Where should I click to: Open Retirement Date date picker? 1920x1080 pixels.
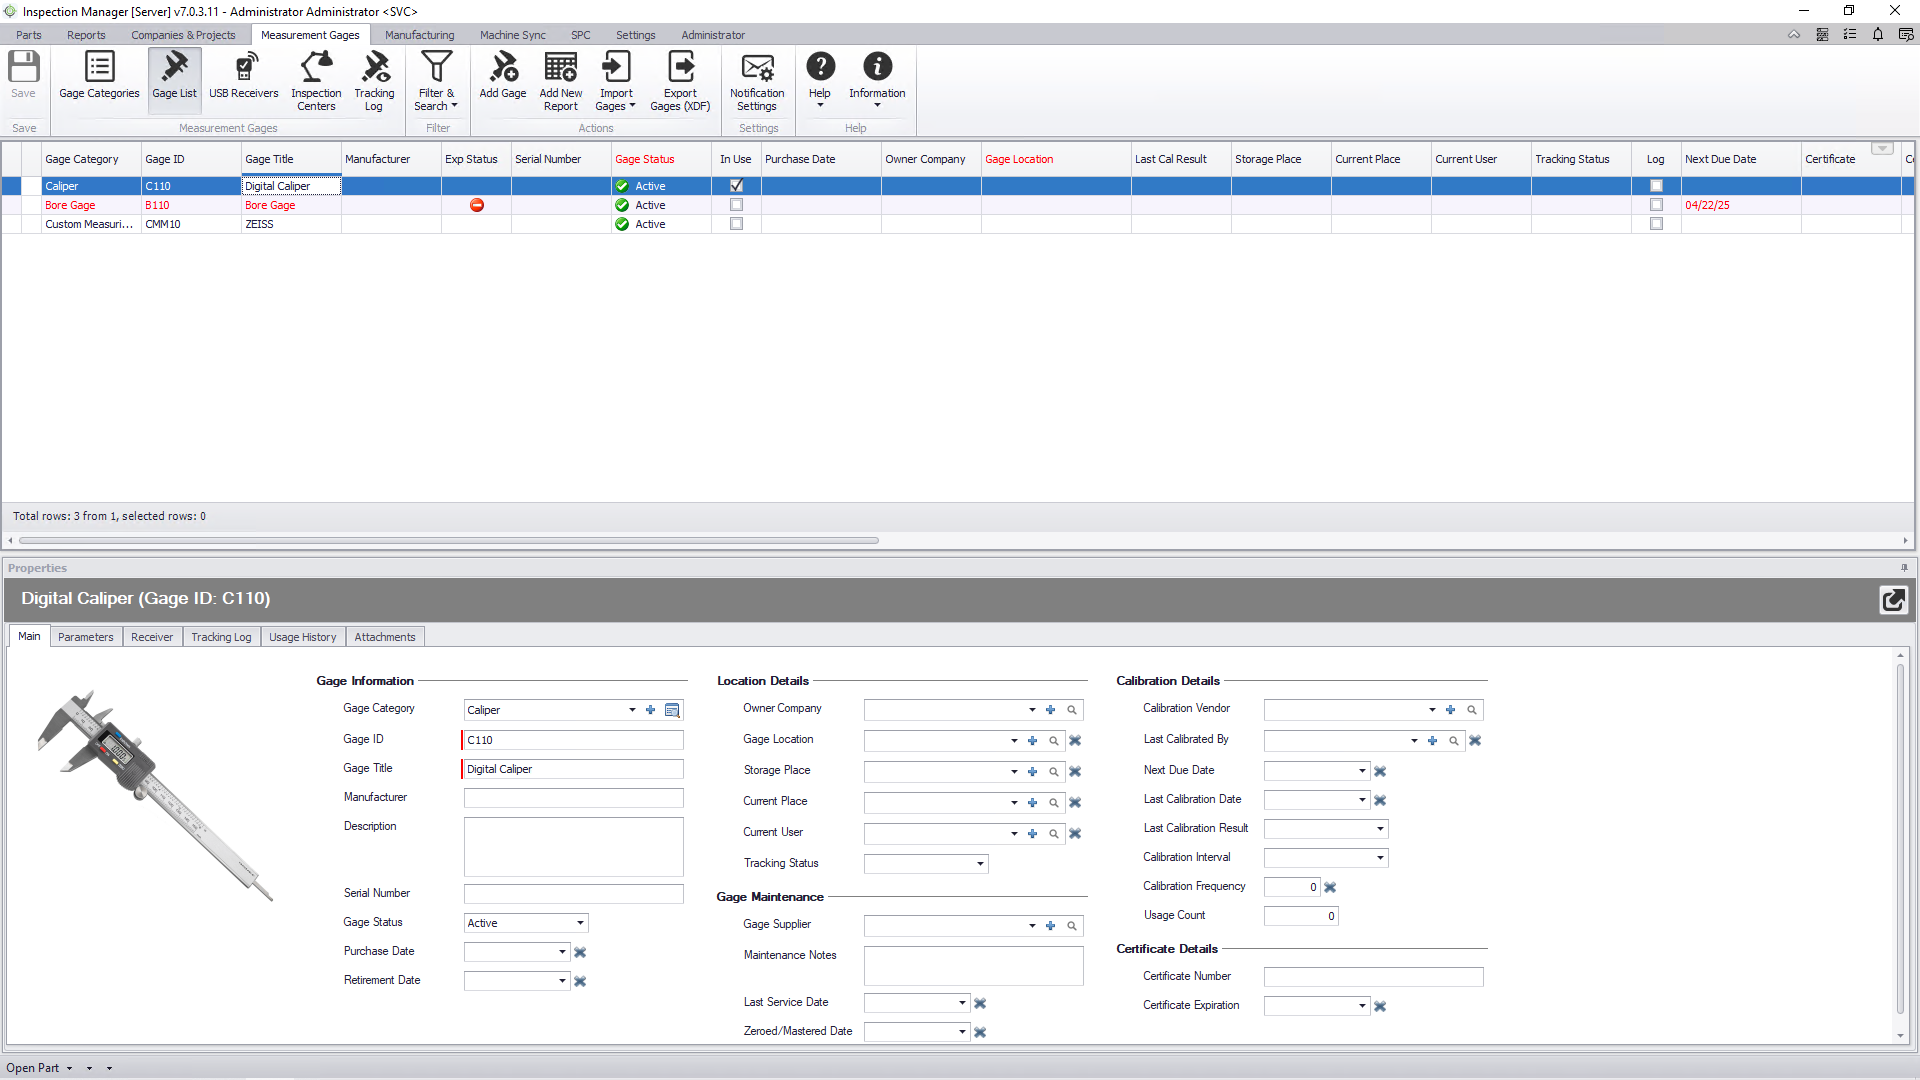coord(562,981)
